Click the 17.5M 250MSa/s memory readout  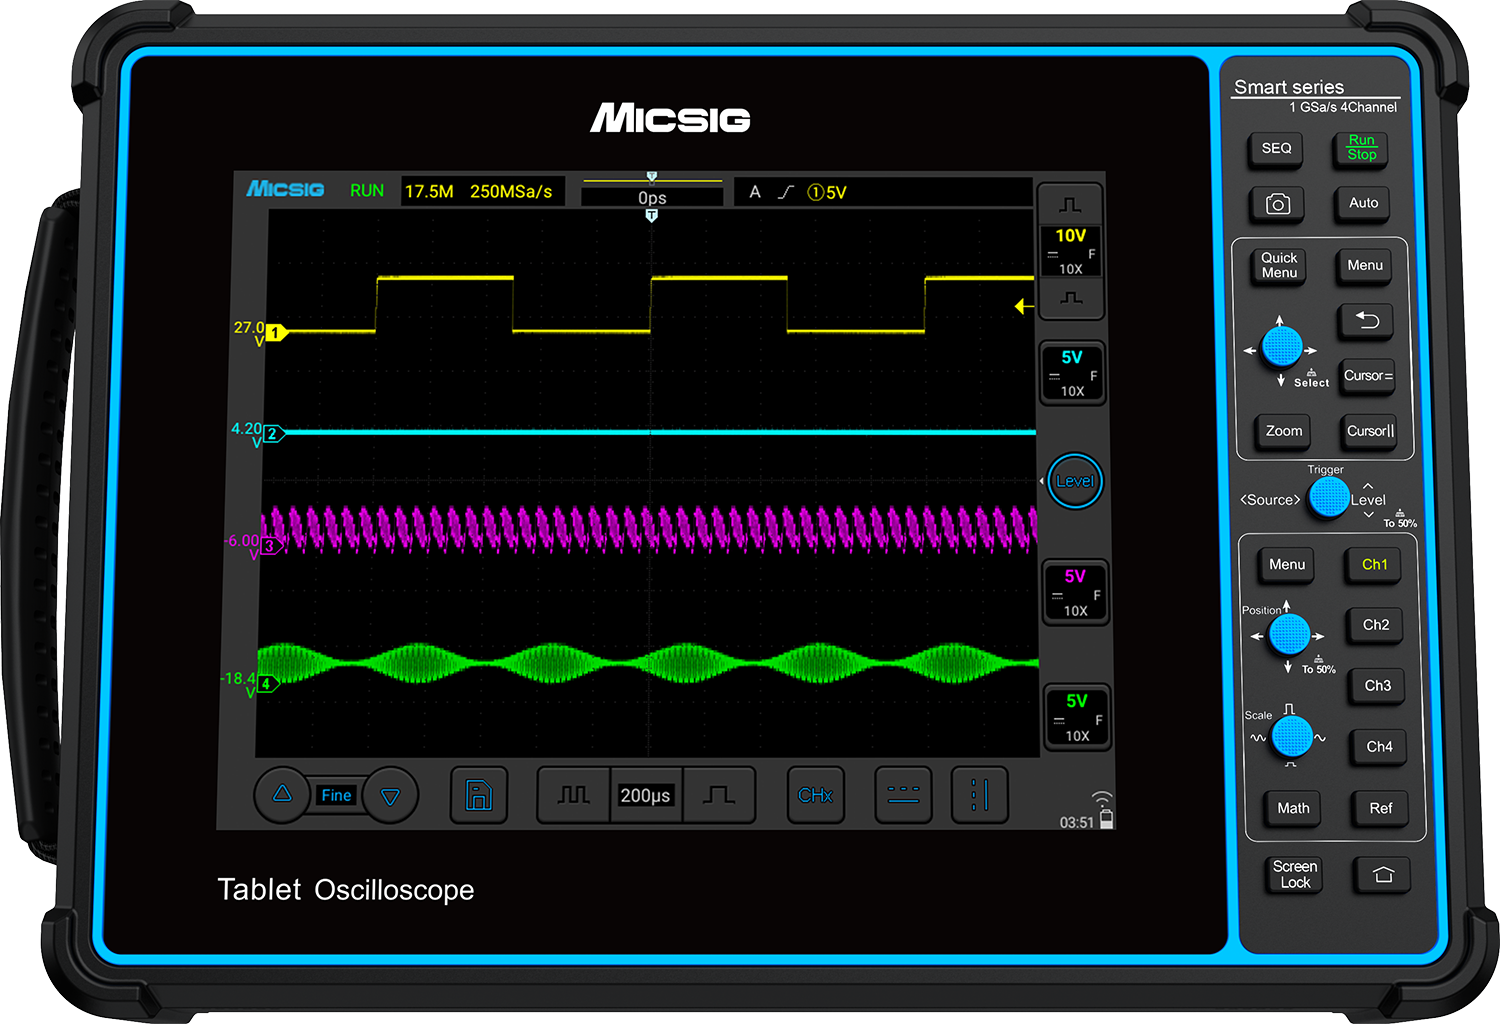[483, 191]
